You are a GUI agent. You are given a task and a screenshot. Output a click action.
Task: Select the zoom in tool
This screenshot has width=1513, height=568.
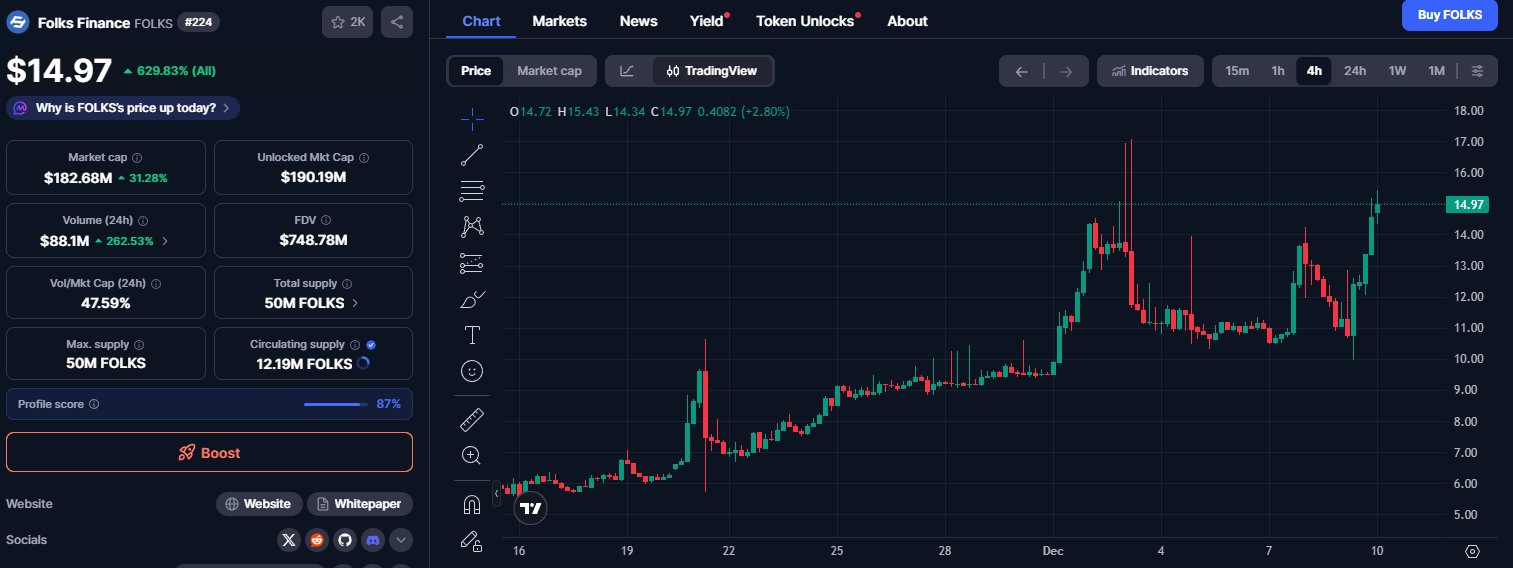pos(472,455)
